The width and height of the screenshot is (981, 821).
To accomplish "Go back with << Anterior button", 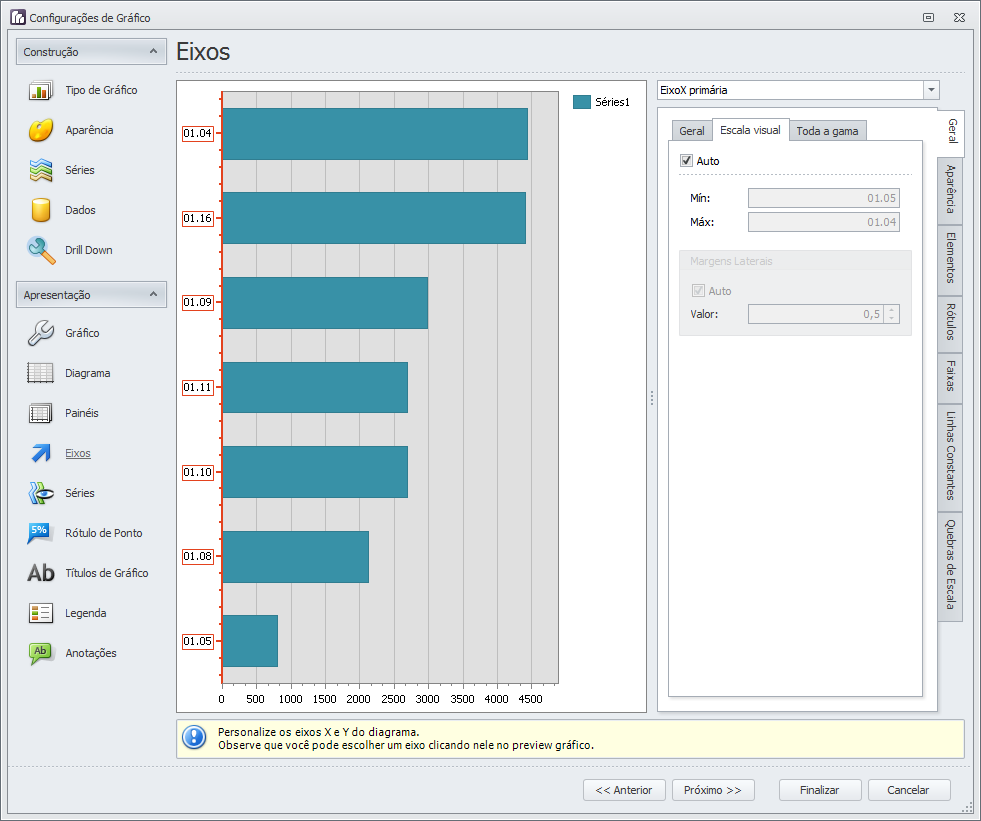I will tap(624, 790).
